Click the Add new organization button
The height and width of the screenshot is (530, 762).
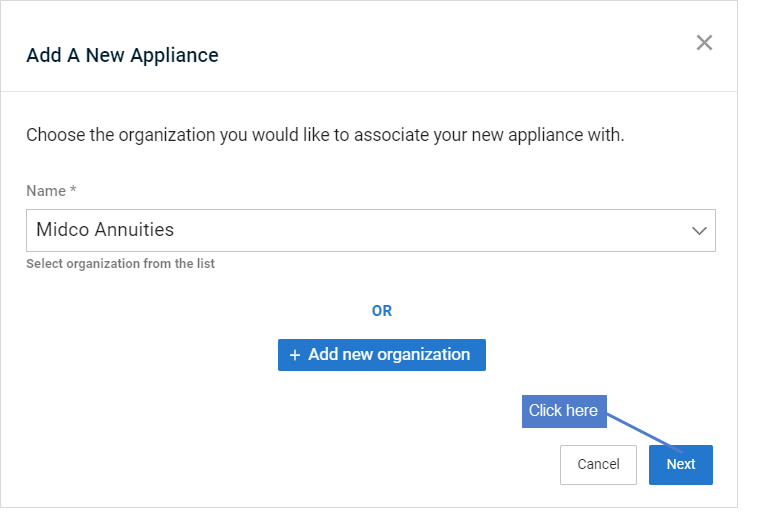point(382,355)
